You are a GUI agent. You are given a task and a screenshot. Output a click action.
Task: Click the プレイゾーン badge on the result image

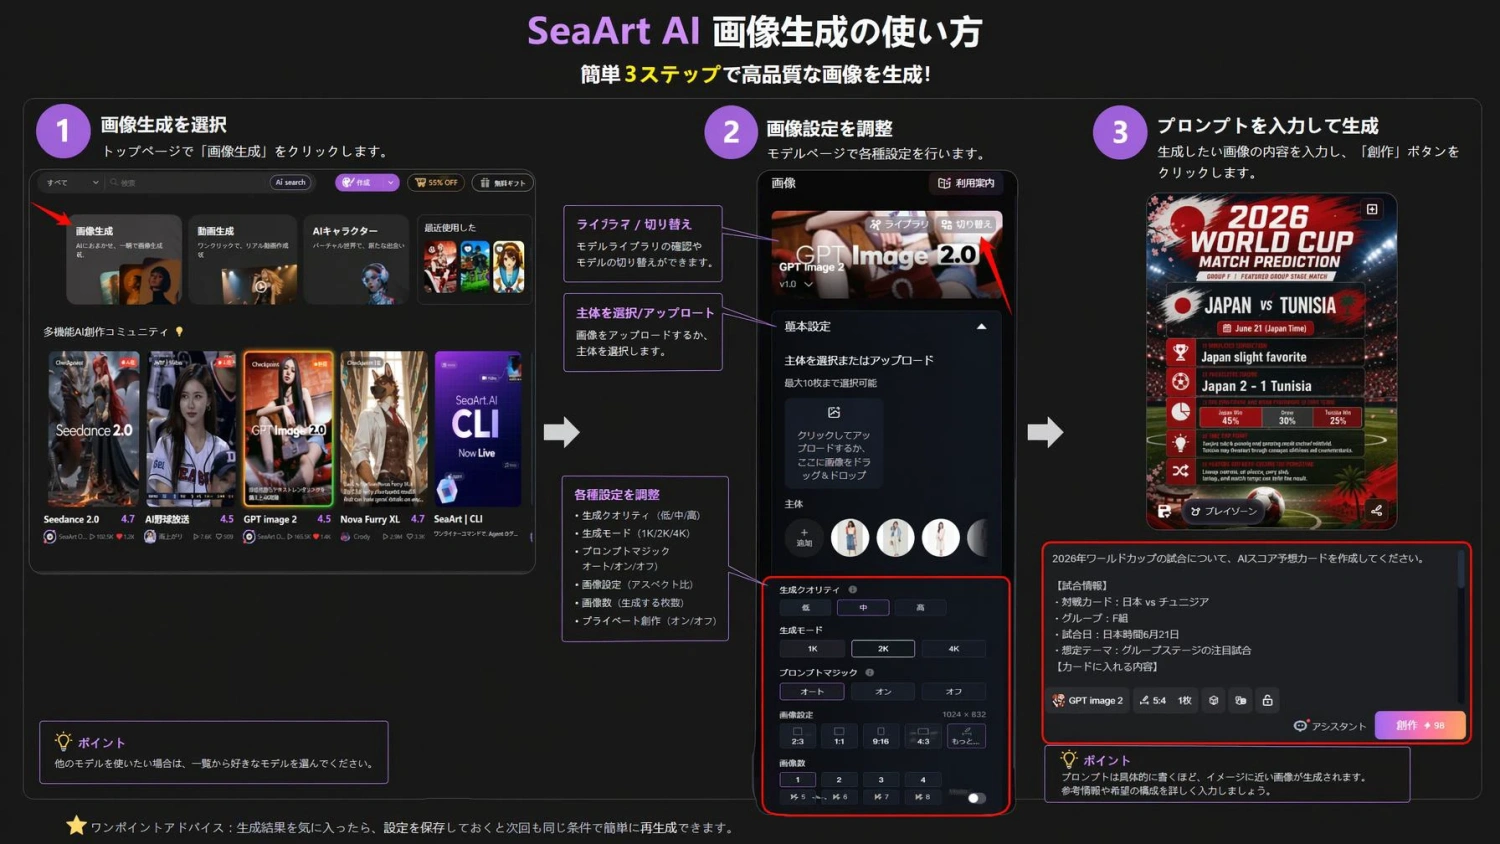pos(1224,511)
